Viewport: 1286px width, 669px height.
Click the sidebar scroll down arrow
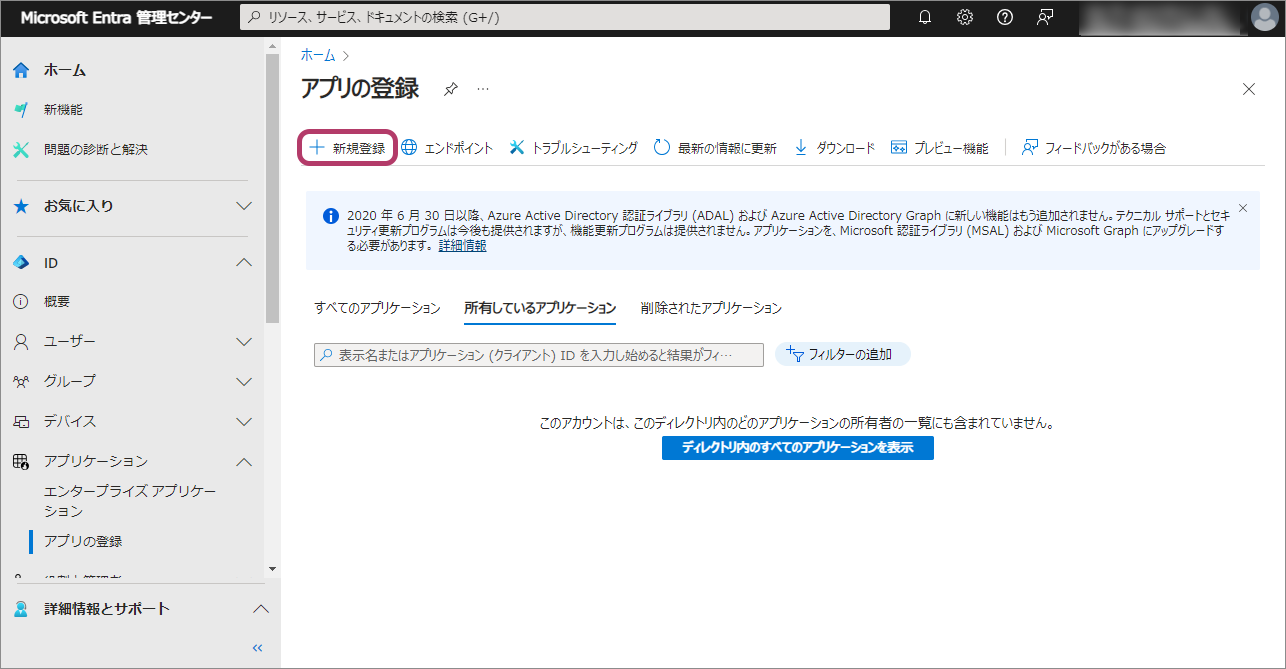tap(272, 568)
